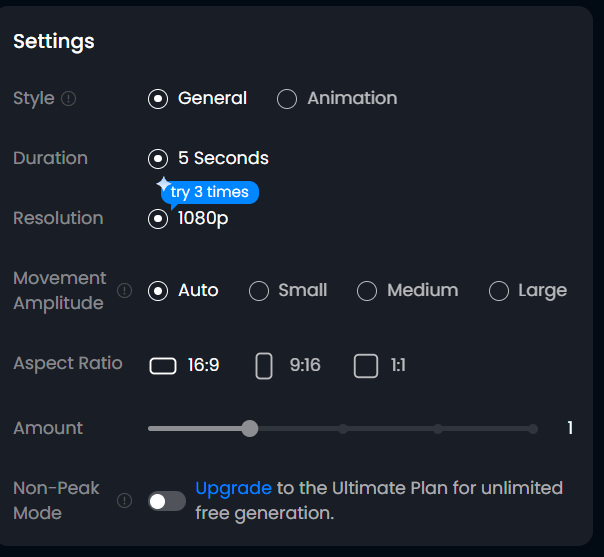604x557 pixels.
Task: Select the Animation style radio button
Action: tap(287, 99)
